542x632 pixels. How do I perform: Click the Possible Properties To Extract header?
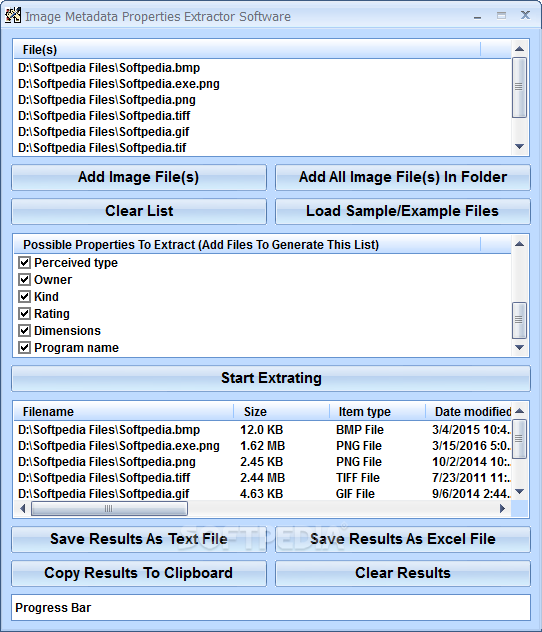(x=247, y=245)
